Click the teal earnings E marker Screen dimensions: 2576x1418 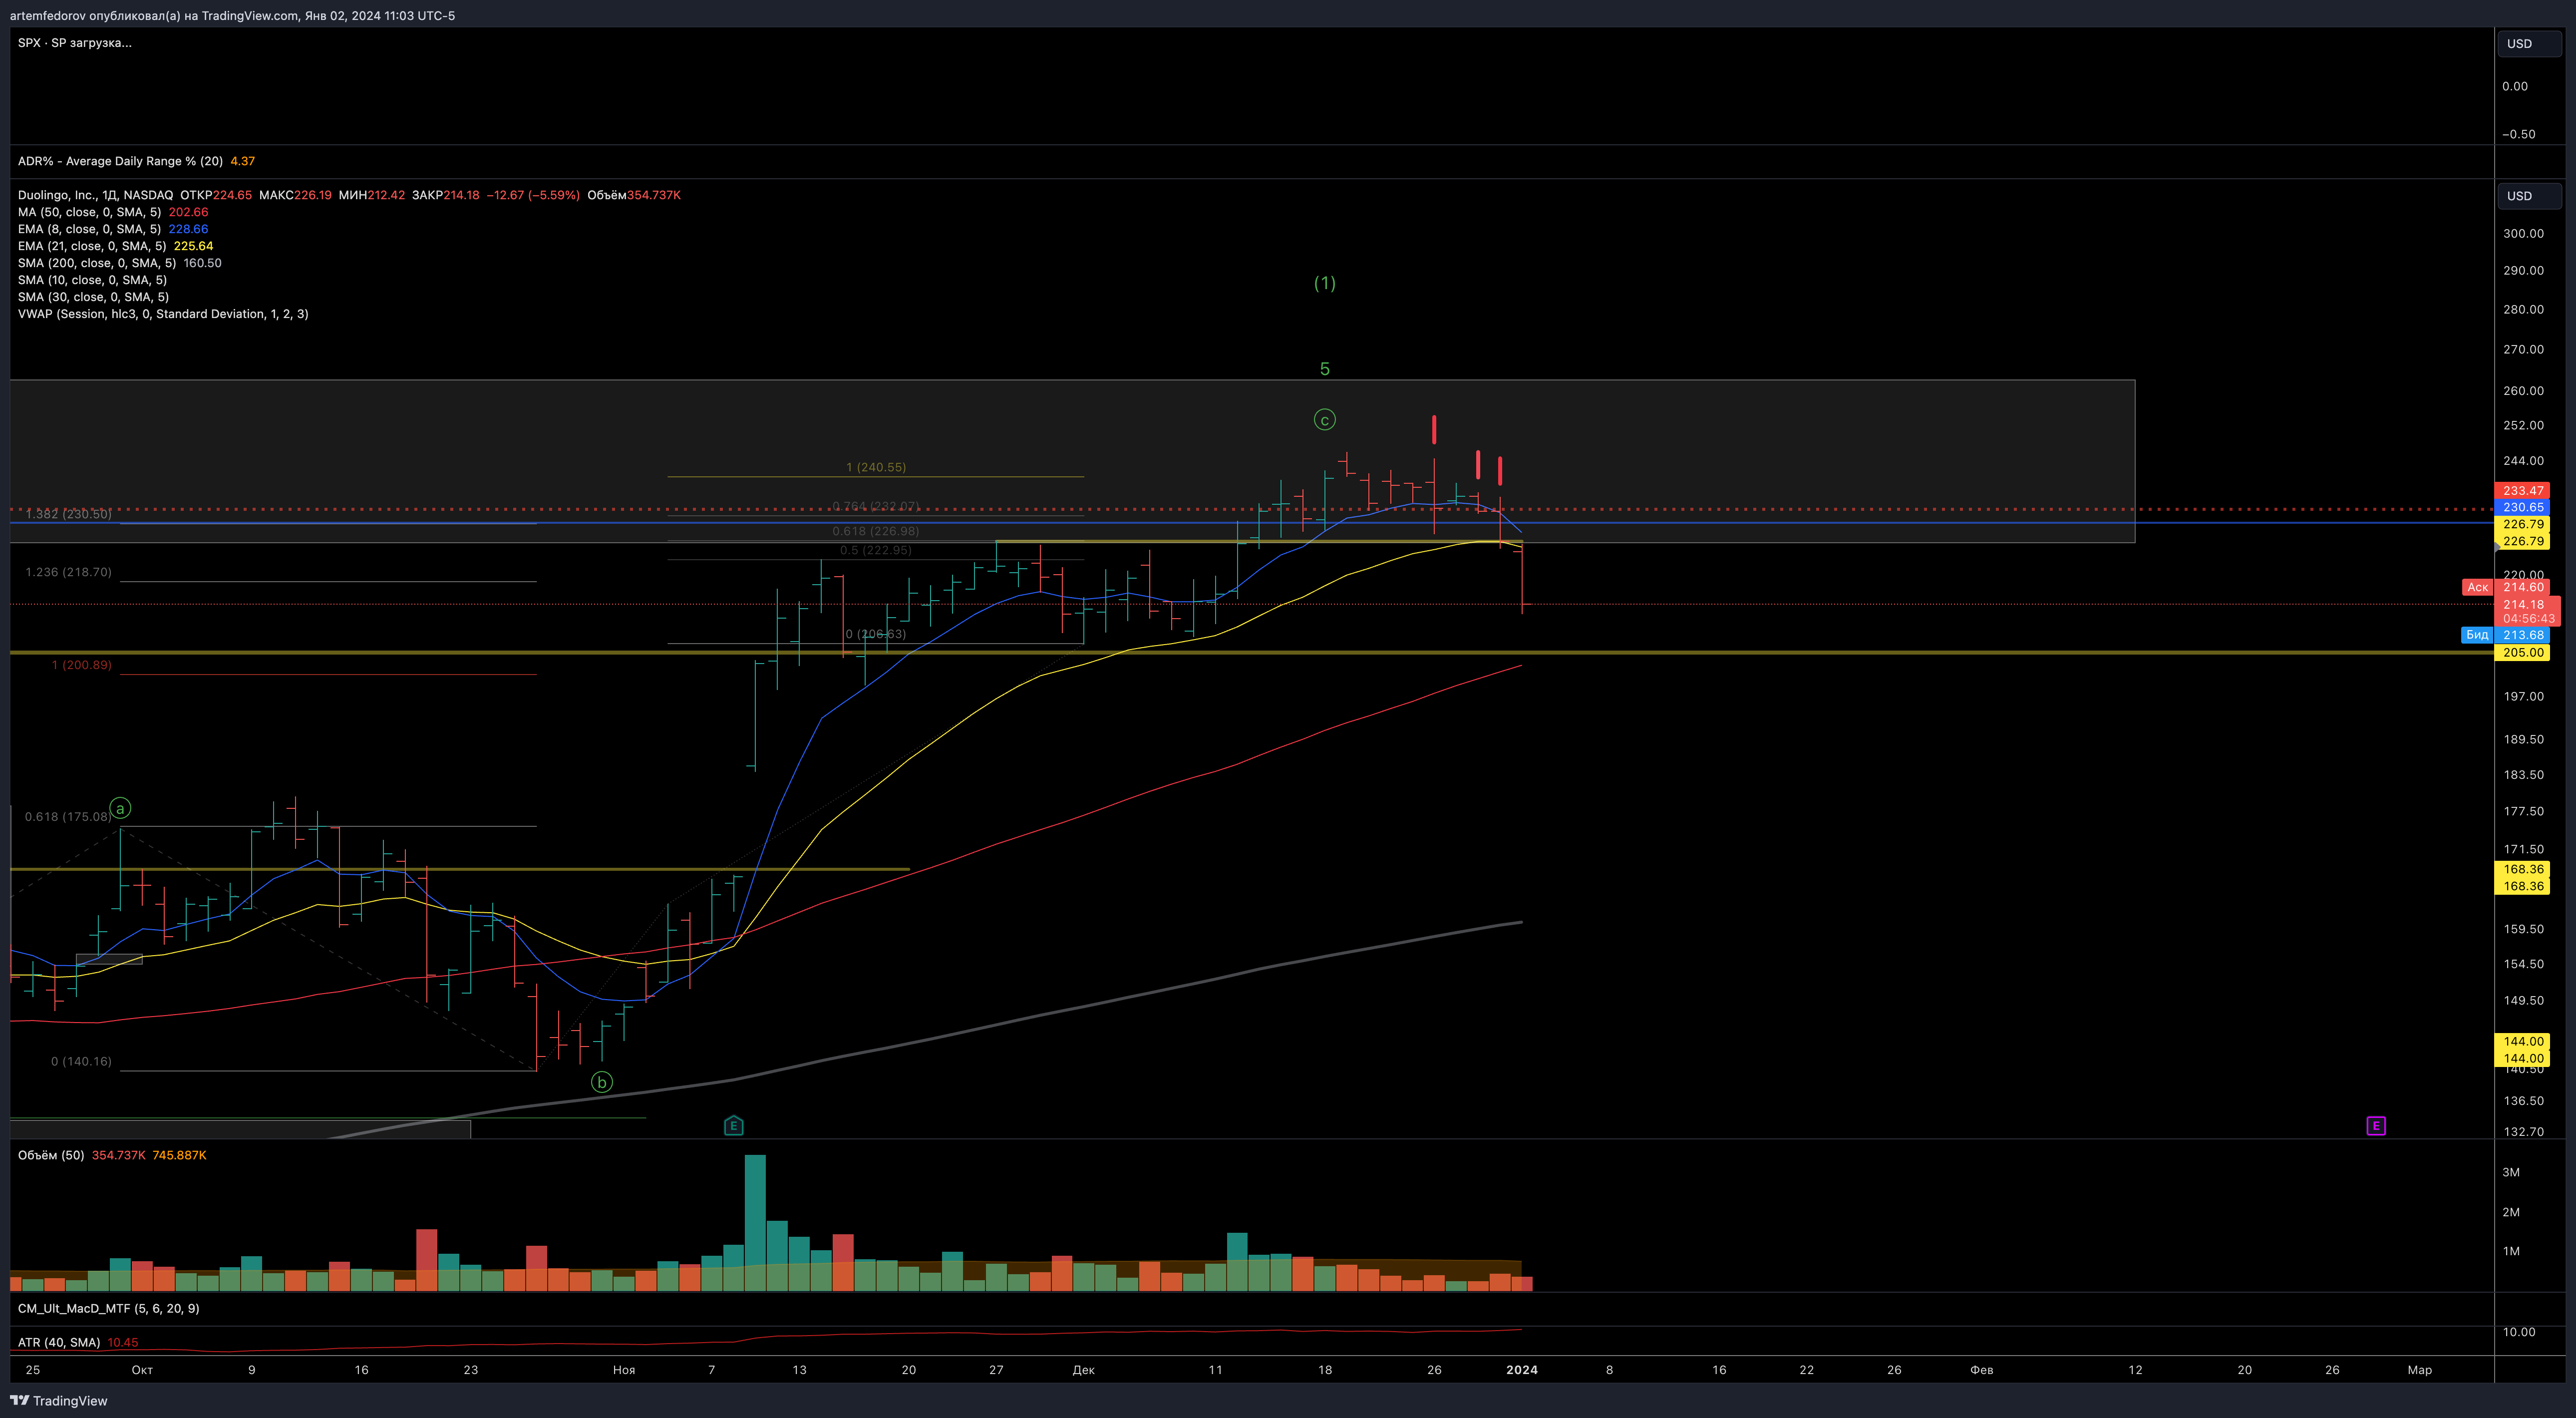733,1126
